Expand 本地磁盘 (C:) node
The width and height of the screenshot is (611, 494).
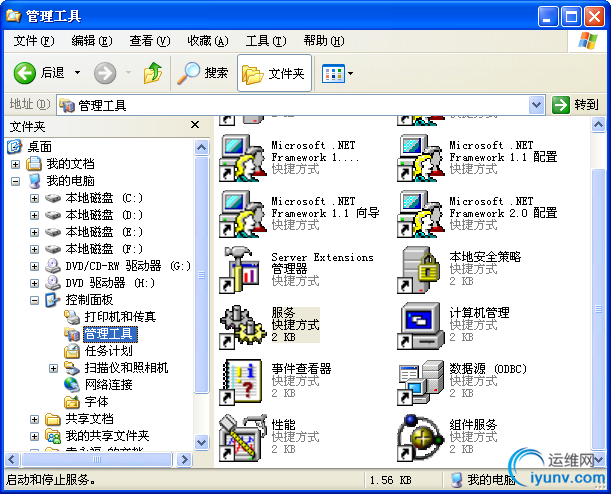[x=34, y=198]
